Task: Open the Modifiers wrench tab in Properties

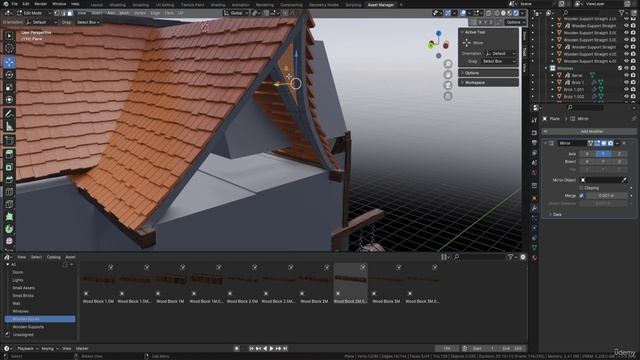Action: [x=534, y=209]
